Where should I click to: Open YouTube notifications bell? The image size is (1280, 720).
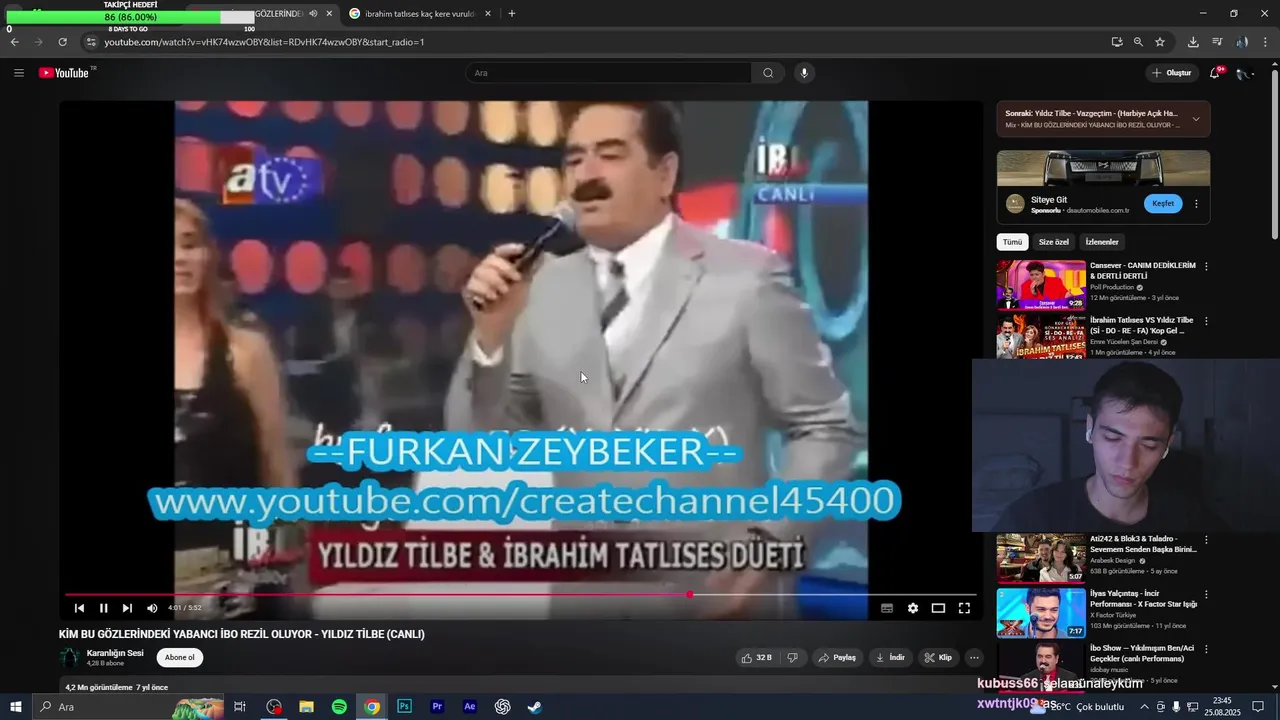pyautogui.click(x=1215, y=73)
